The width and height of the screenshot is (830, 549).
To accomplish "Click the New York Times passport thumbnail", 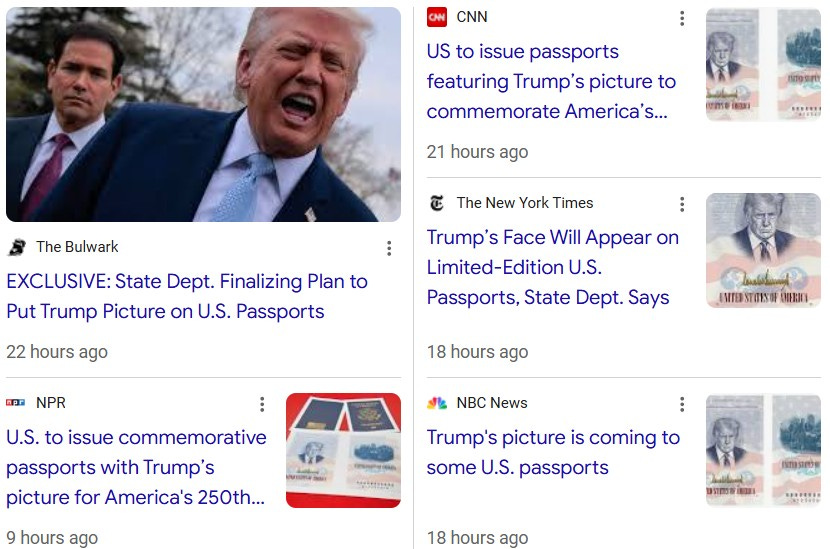I will [x=763, y=250].
